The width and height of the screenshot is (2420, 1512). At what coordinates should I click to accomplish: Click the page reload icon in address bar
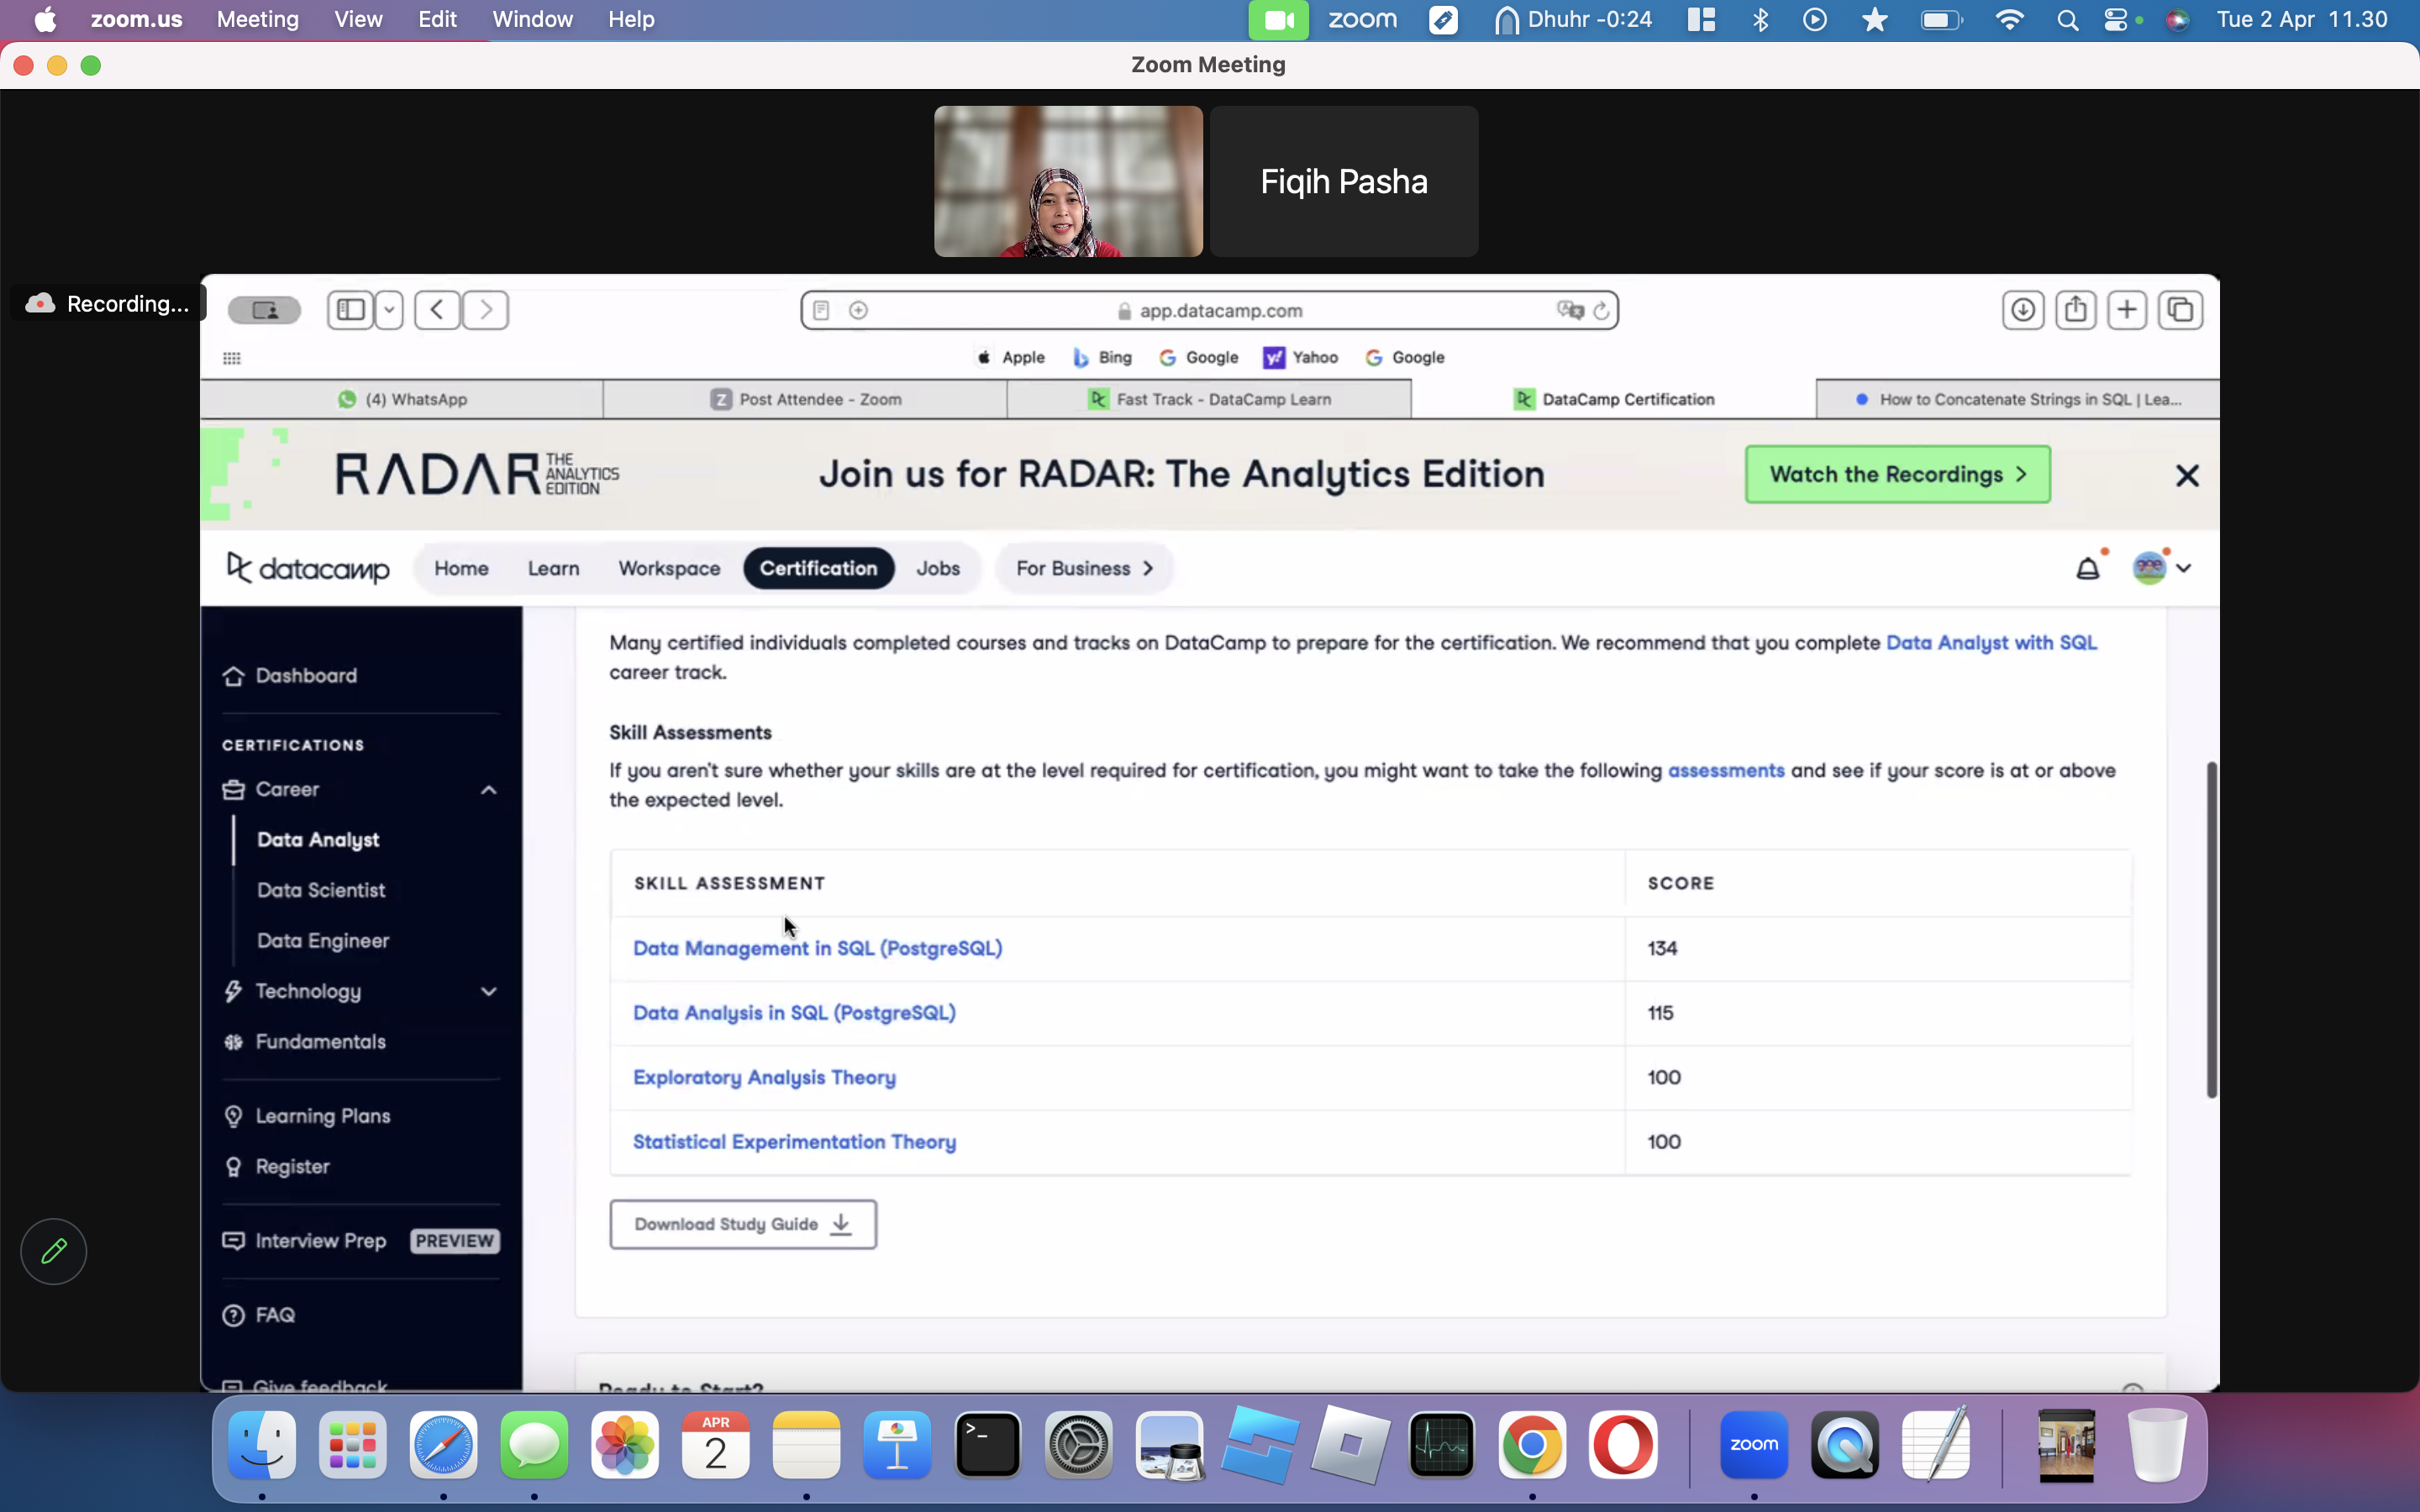click(x=1601, y=311)
